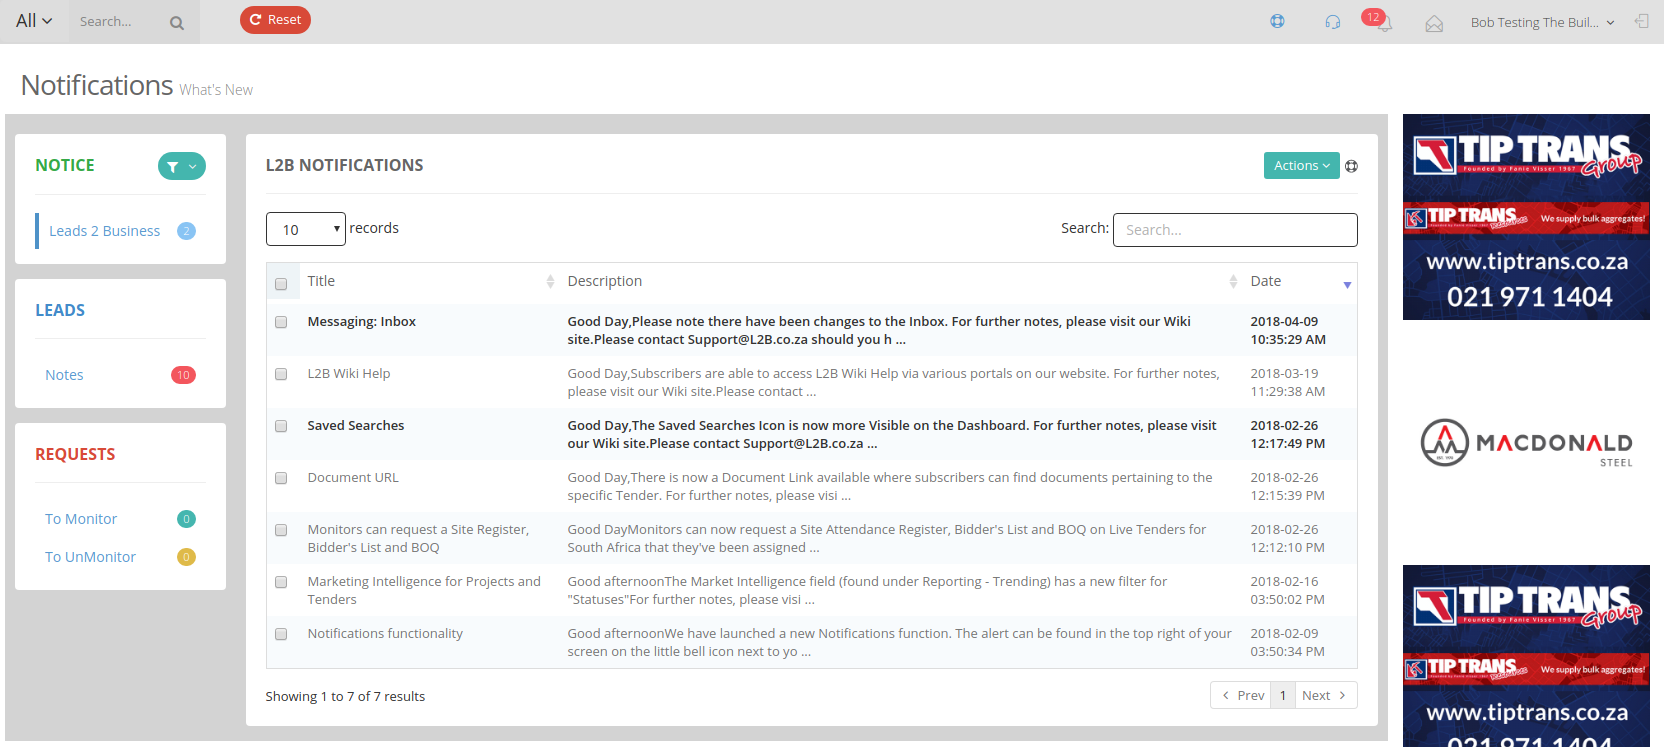Open the Document URL notification title

pyautogui.click(x=353, y=478)
